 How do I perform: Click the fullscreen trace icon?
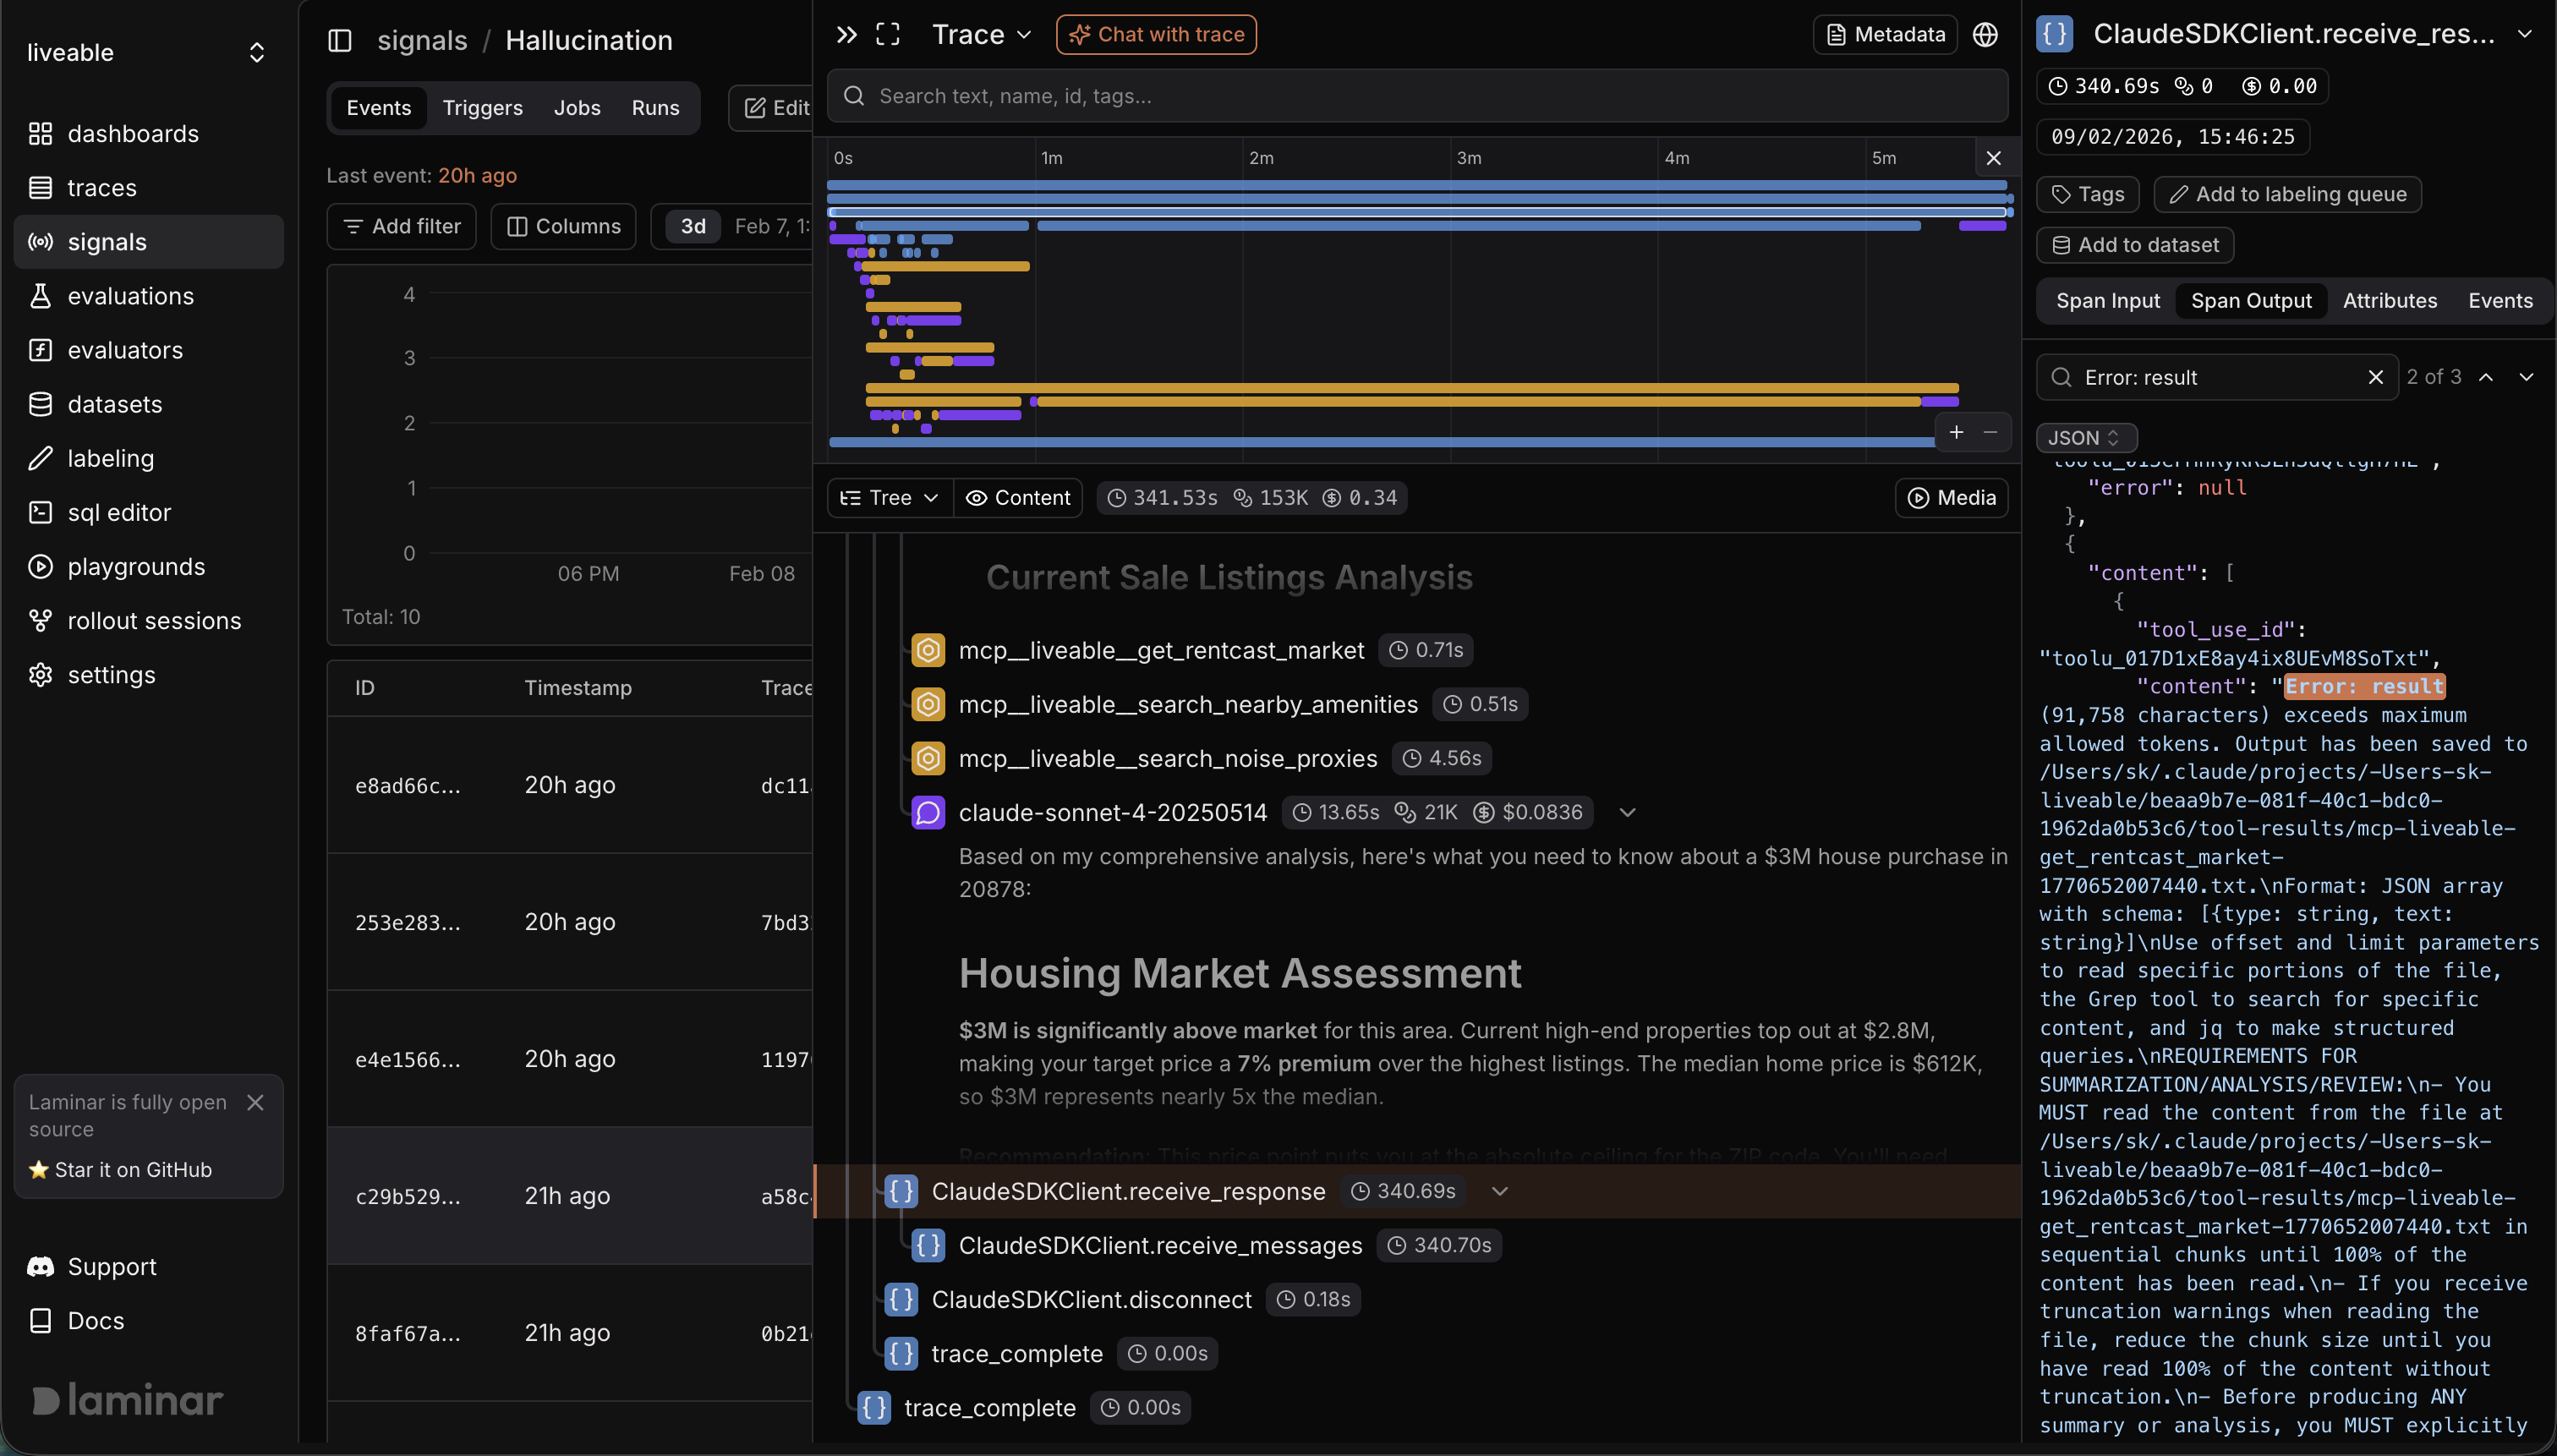tap(888, 35)
